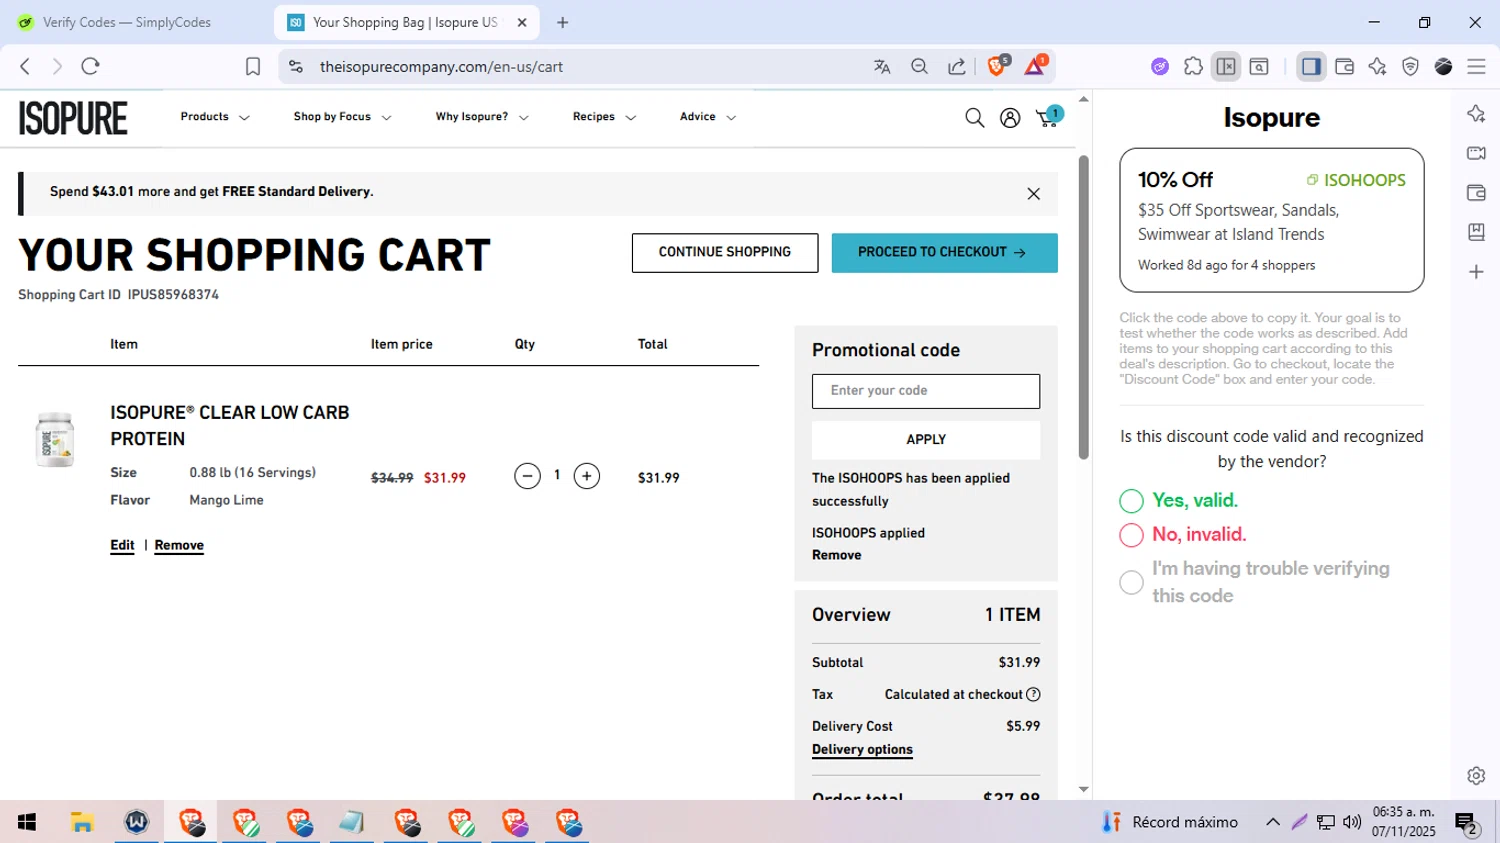Click the APPLY promo code button
The image size is (1500, 843).
click(x=926, y=440)
